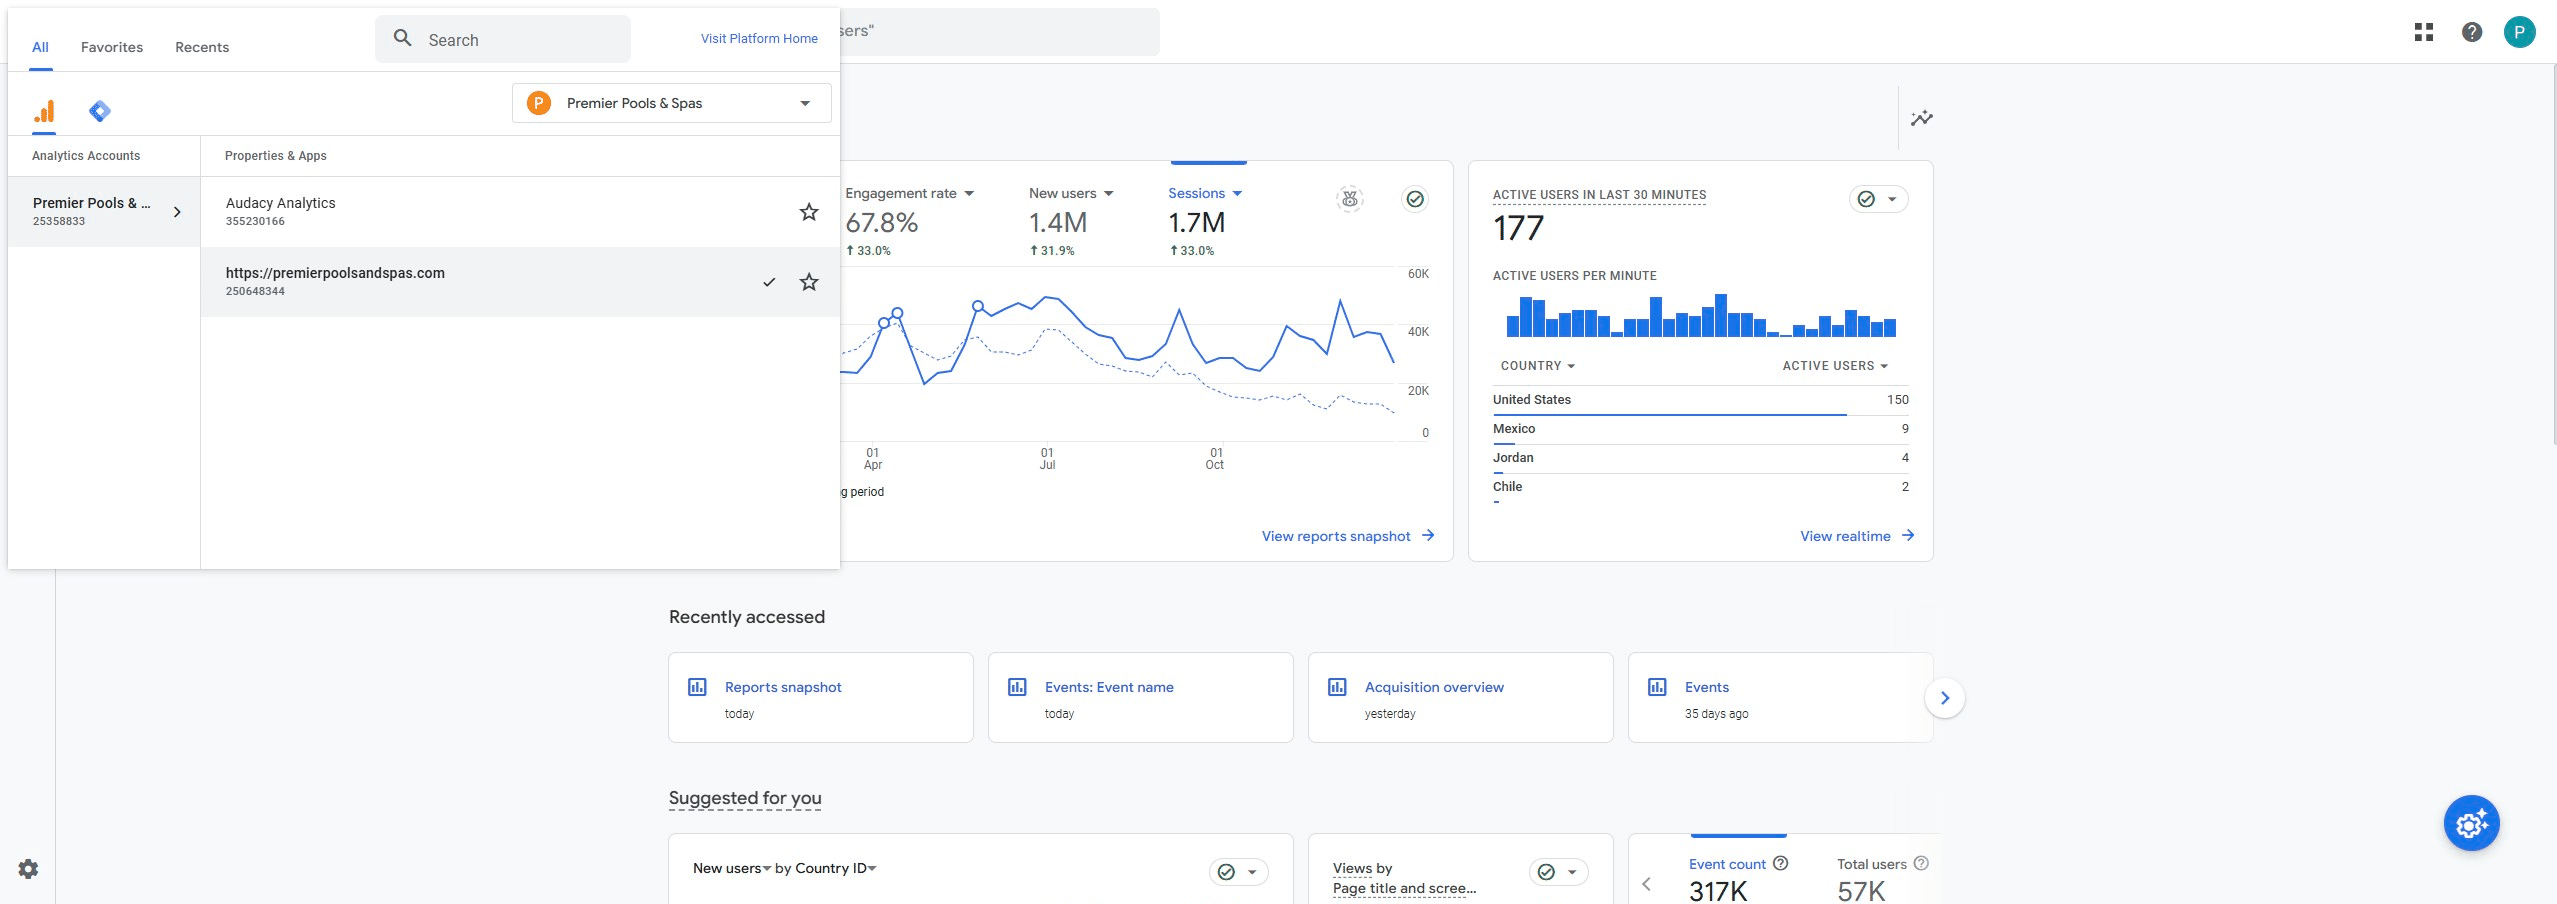Toggle the data quality checkmark on Views card
Image resolution: width=2557 pixels, height=904 pixels.
point(1546,871)
